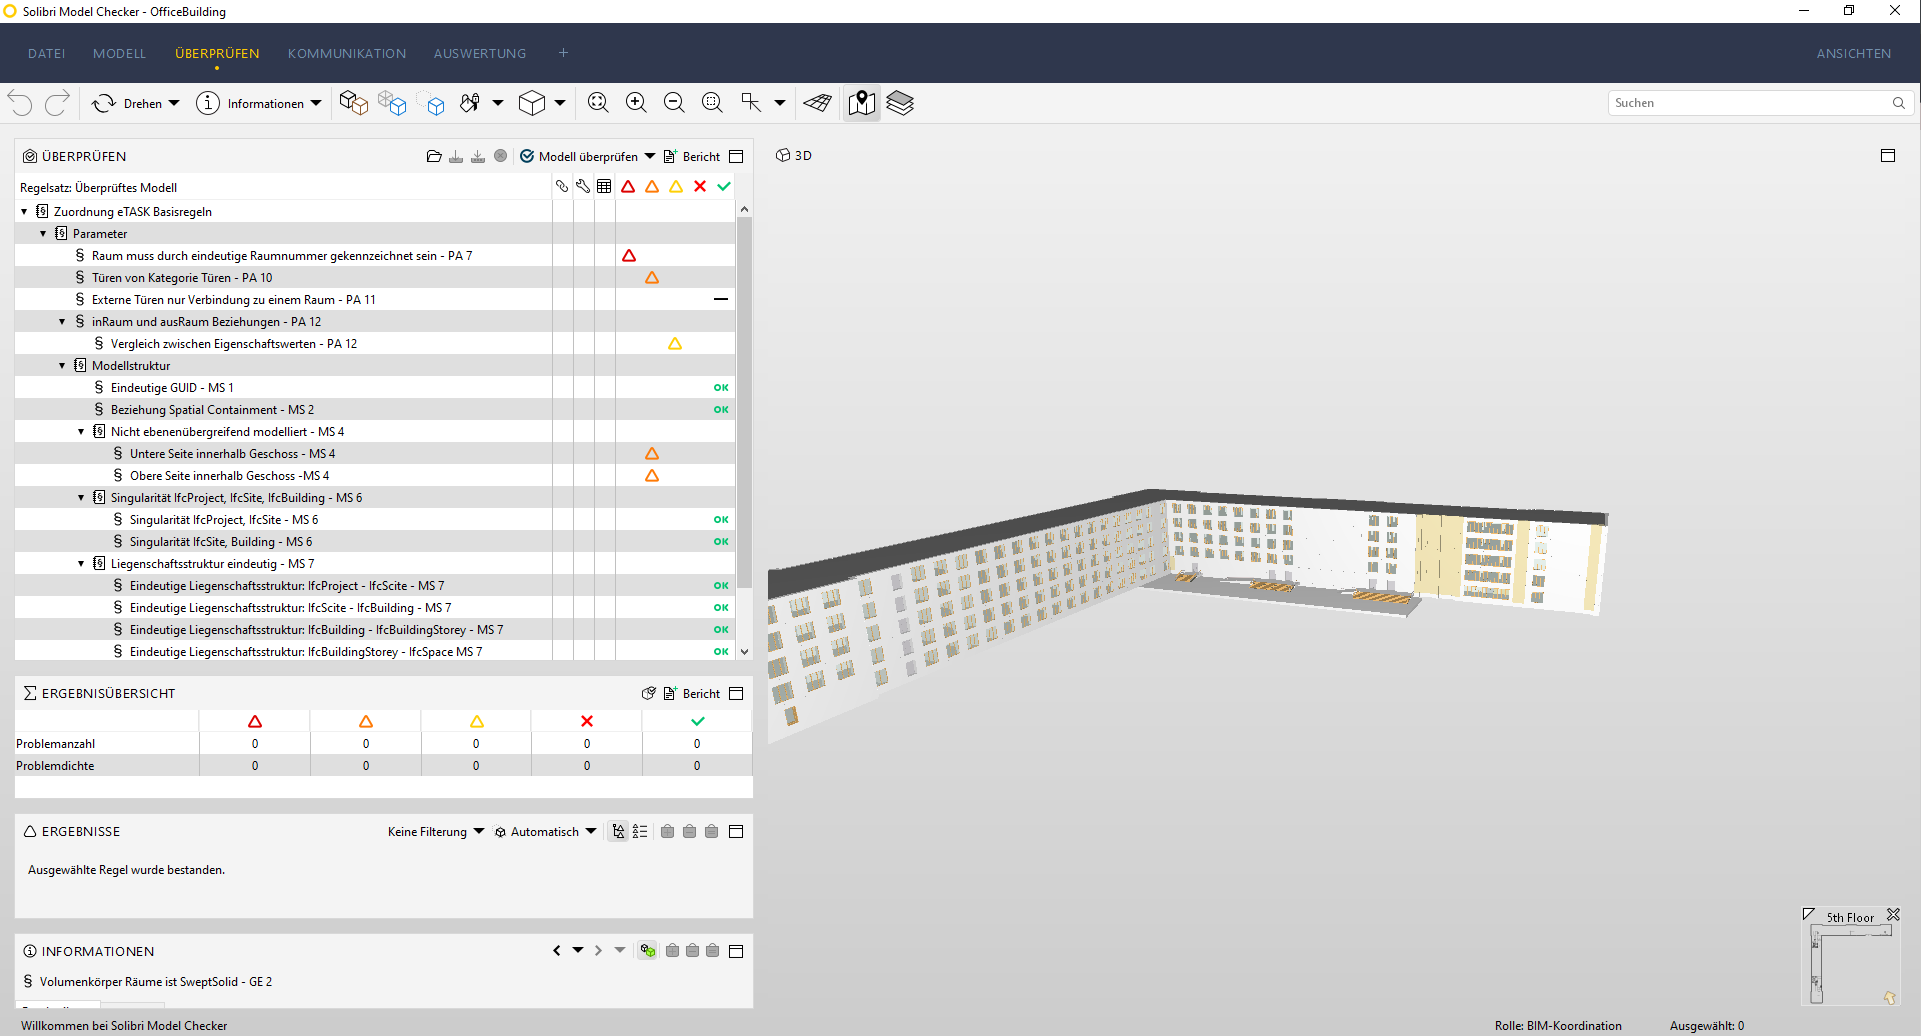This screenshot has height=1036, width=1921.
Task: Click the zoom in magnifier
Action: [636, 103]
